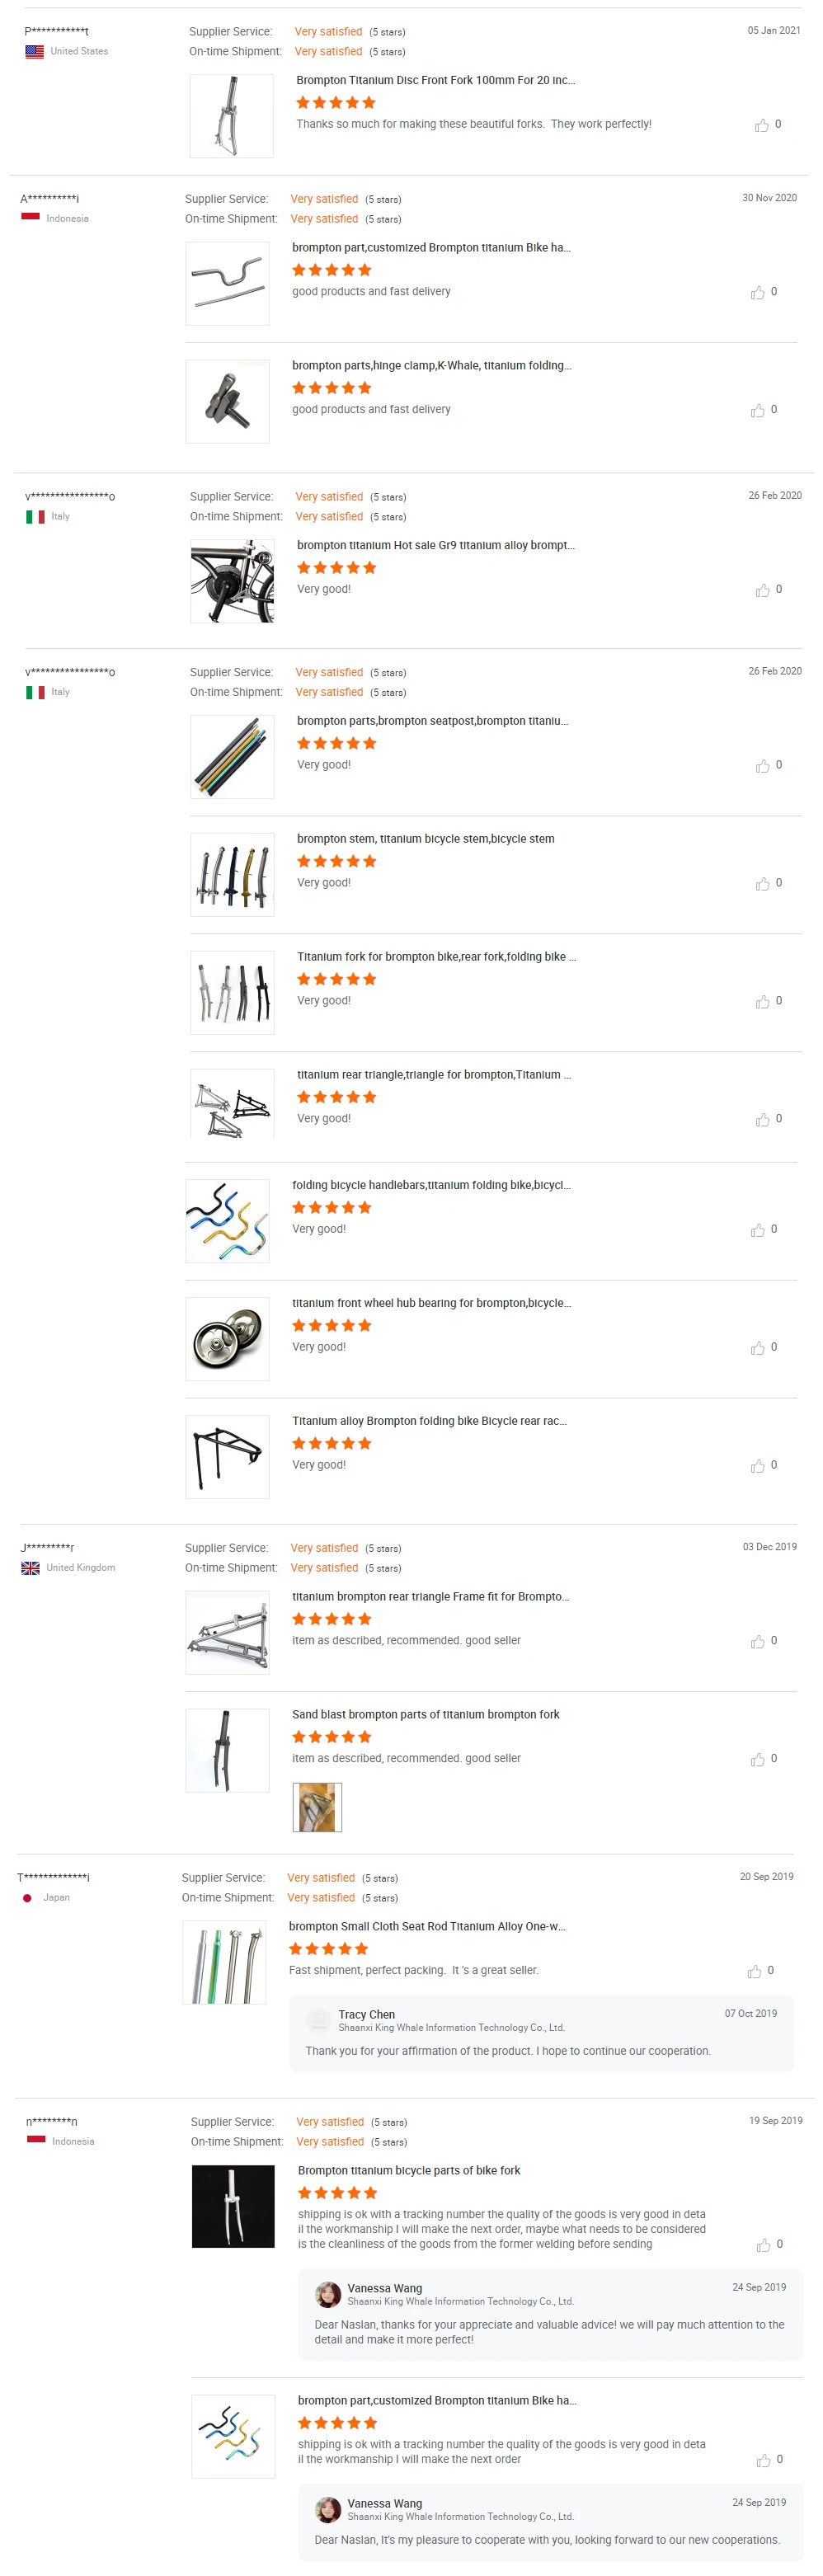
Task: Click the folding bicycle handlebars product thumbnail
Action: point(227,1221)
